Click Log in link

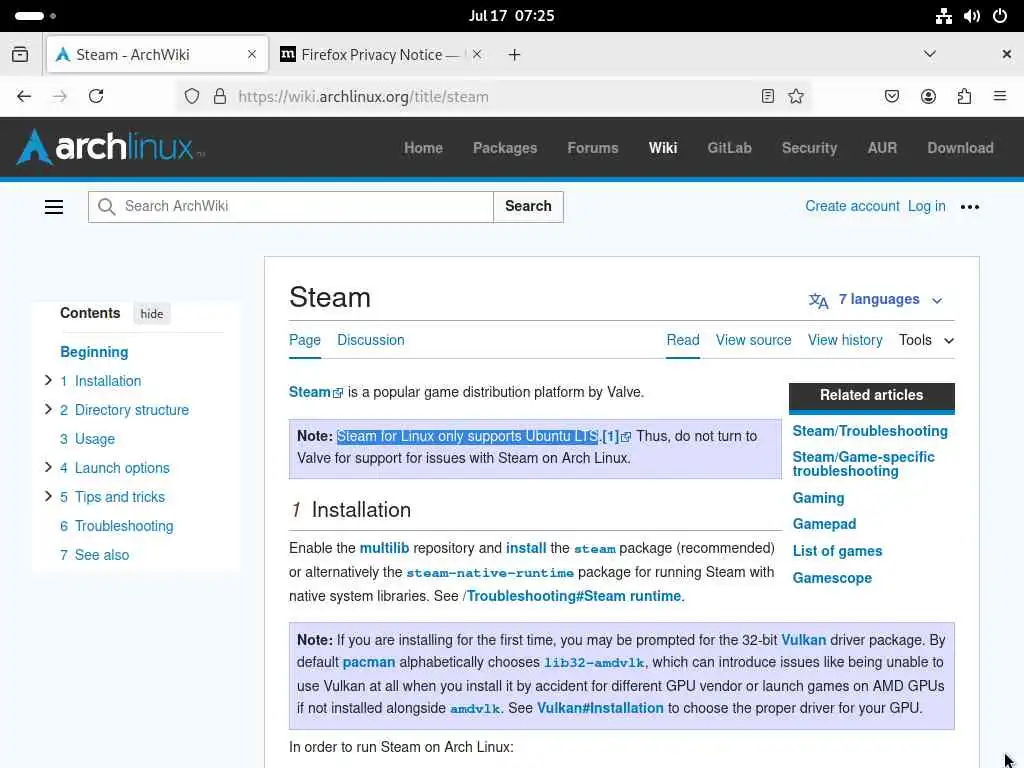click(x=927, y=206)
